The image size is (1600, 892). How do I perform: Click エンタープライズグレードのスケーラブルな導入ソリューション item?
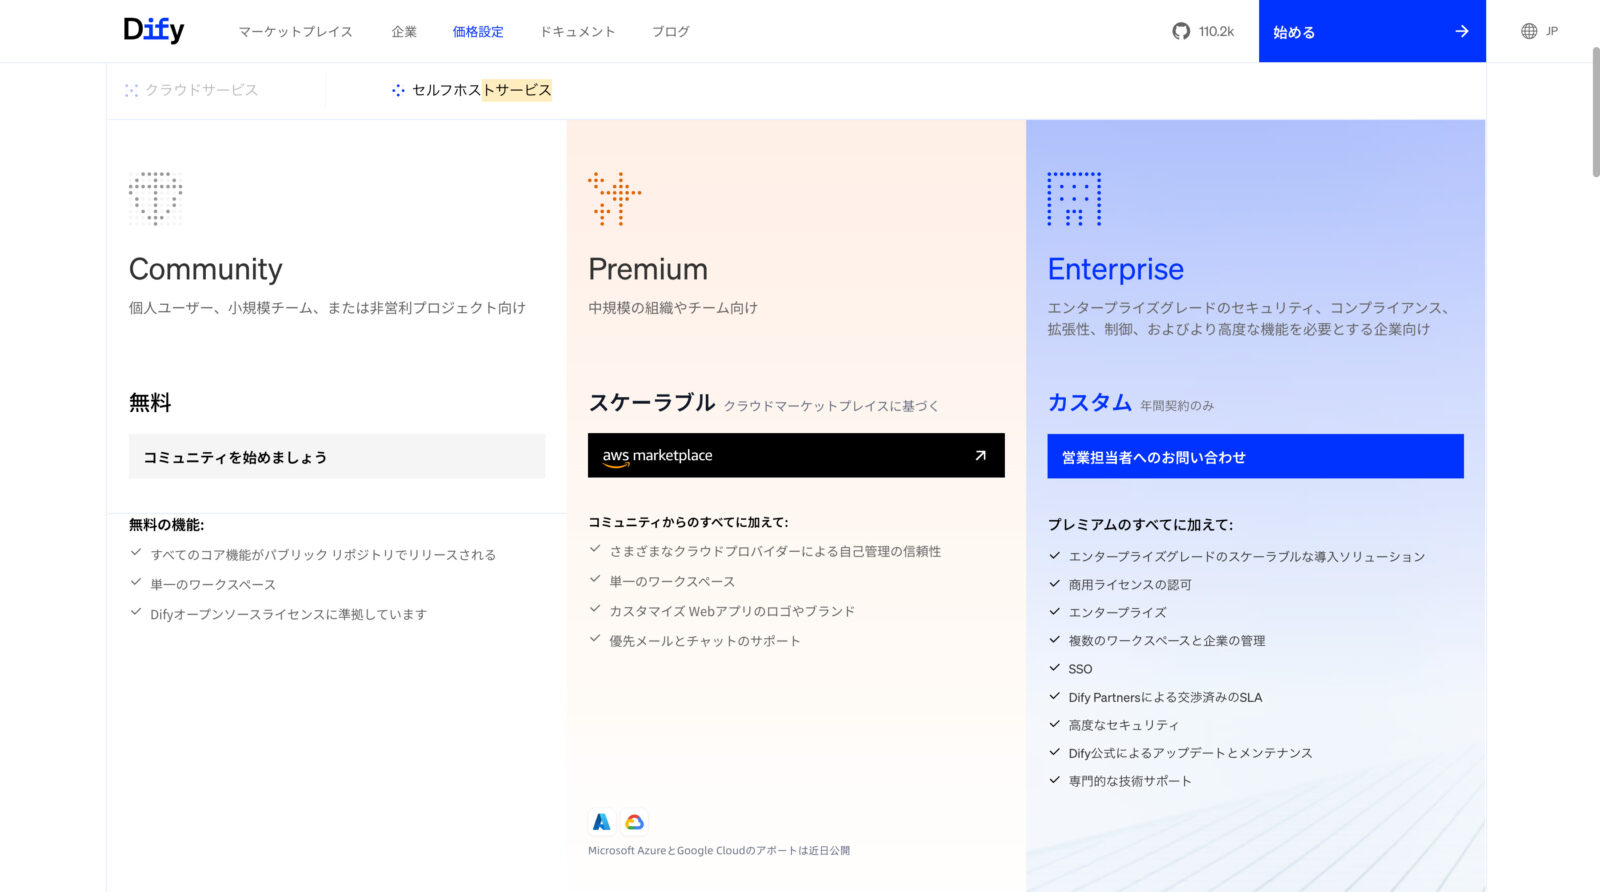(x=1247, y=556)
